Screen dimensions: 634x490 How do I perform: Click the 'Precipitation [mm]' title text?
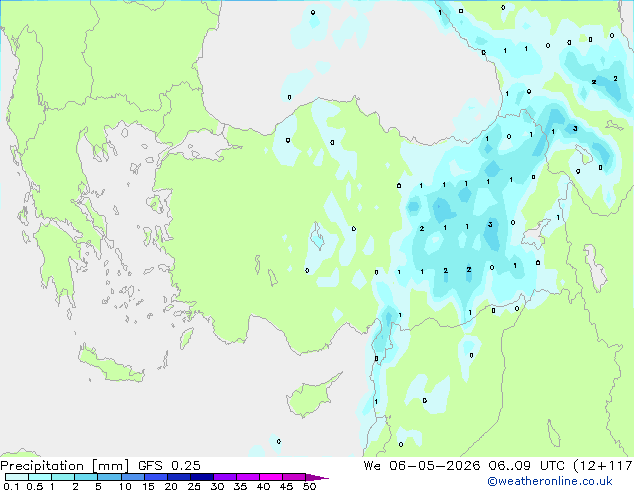(x=65, y=466)
